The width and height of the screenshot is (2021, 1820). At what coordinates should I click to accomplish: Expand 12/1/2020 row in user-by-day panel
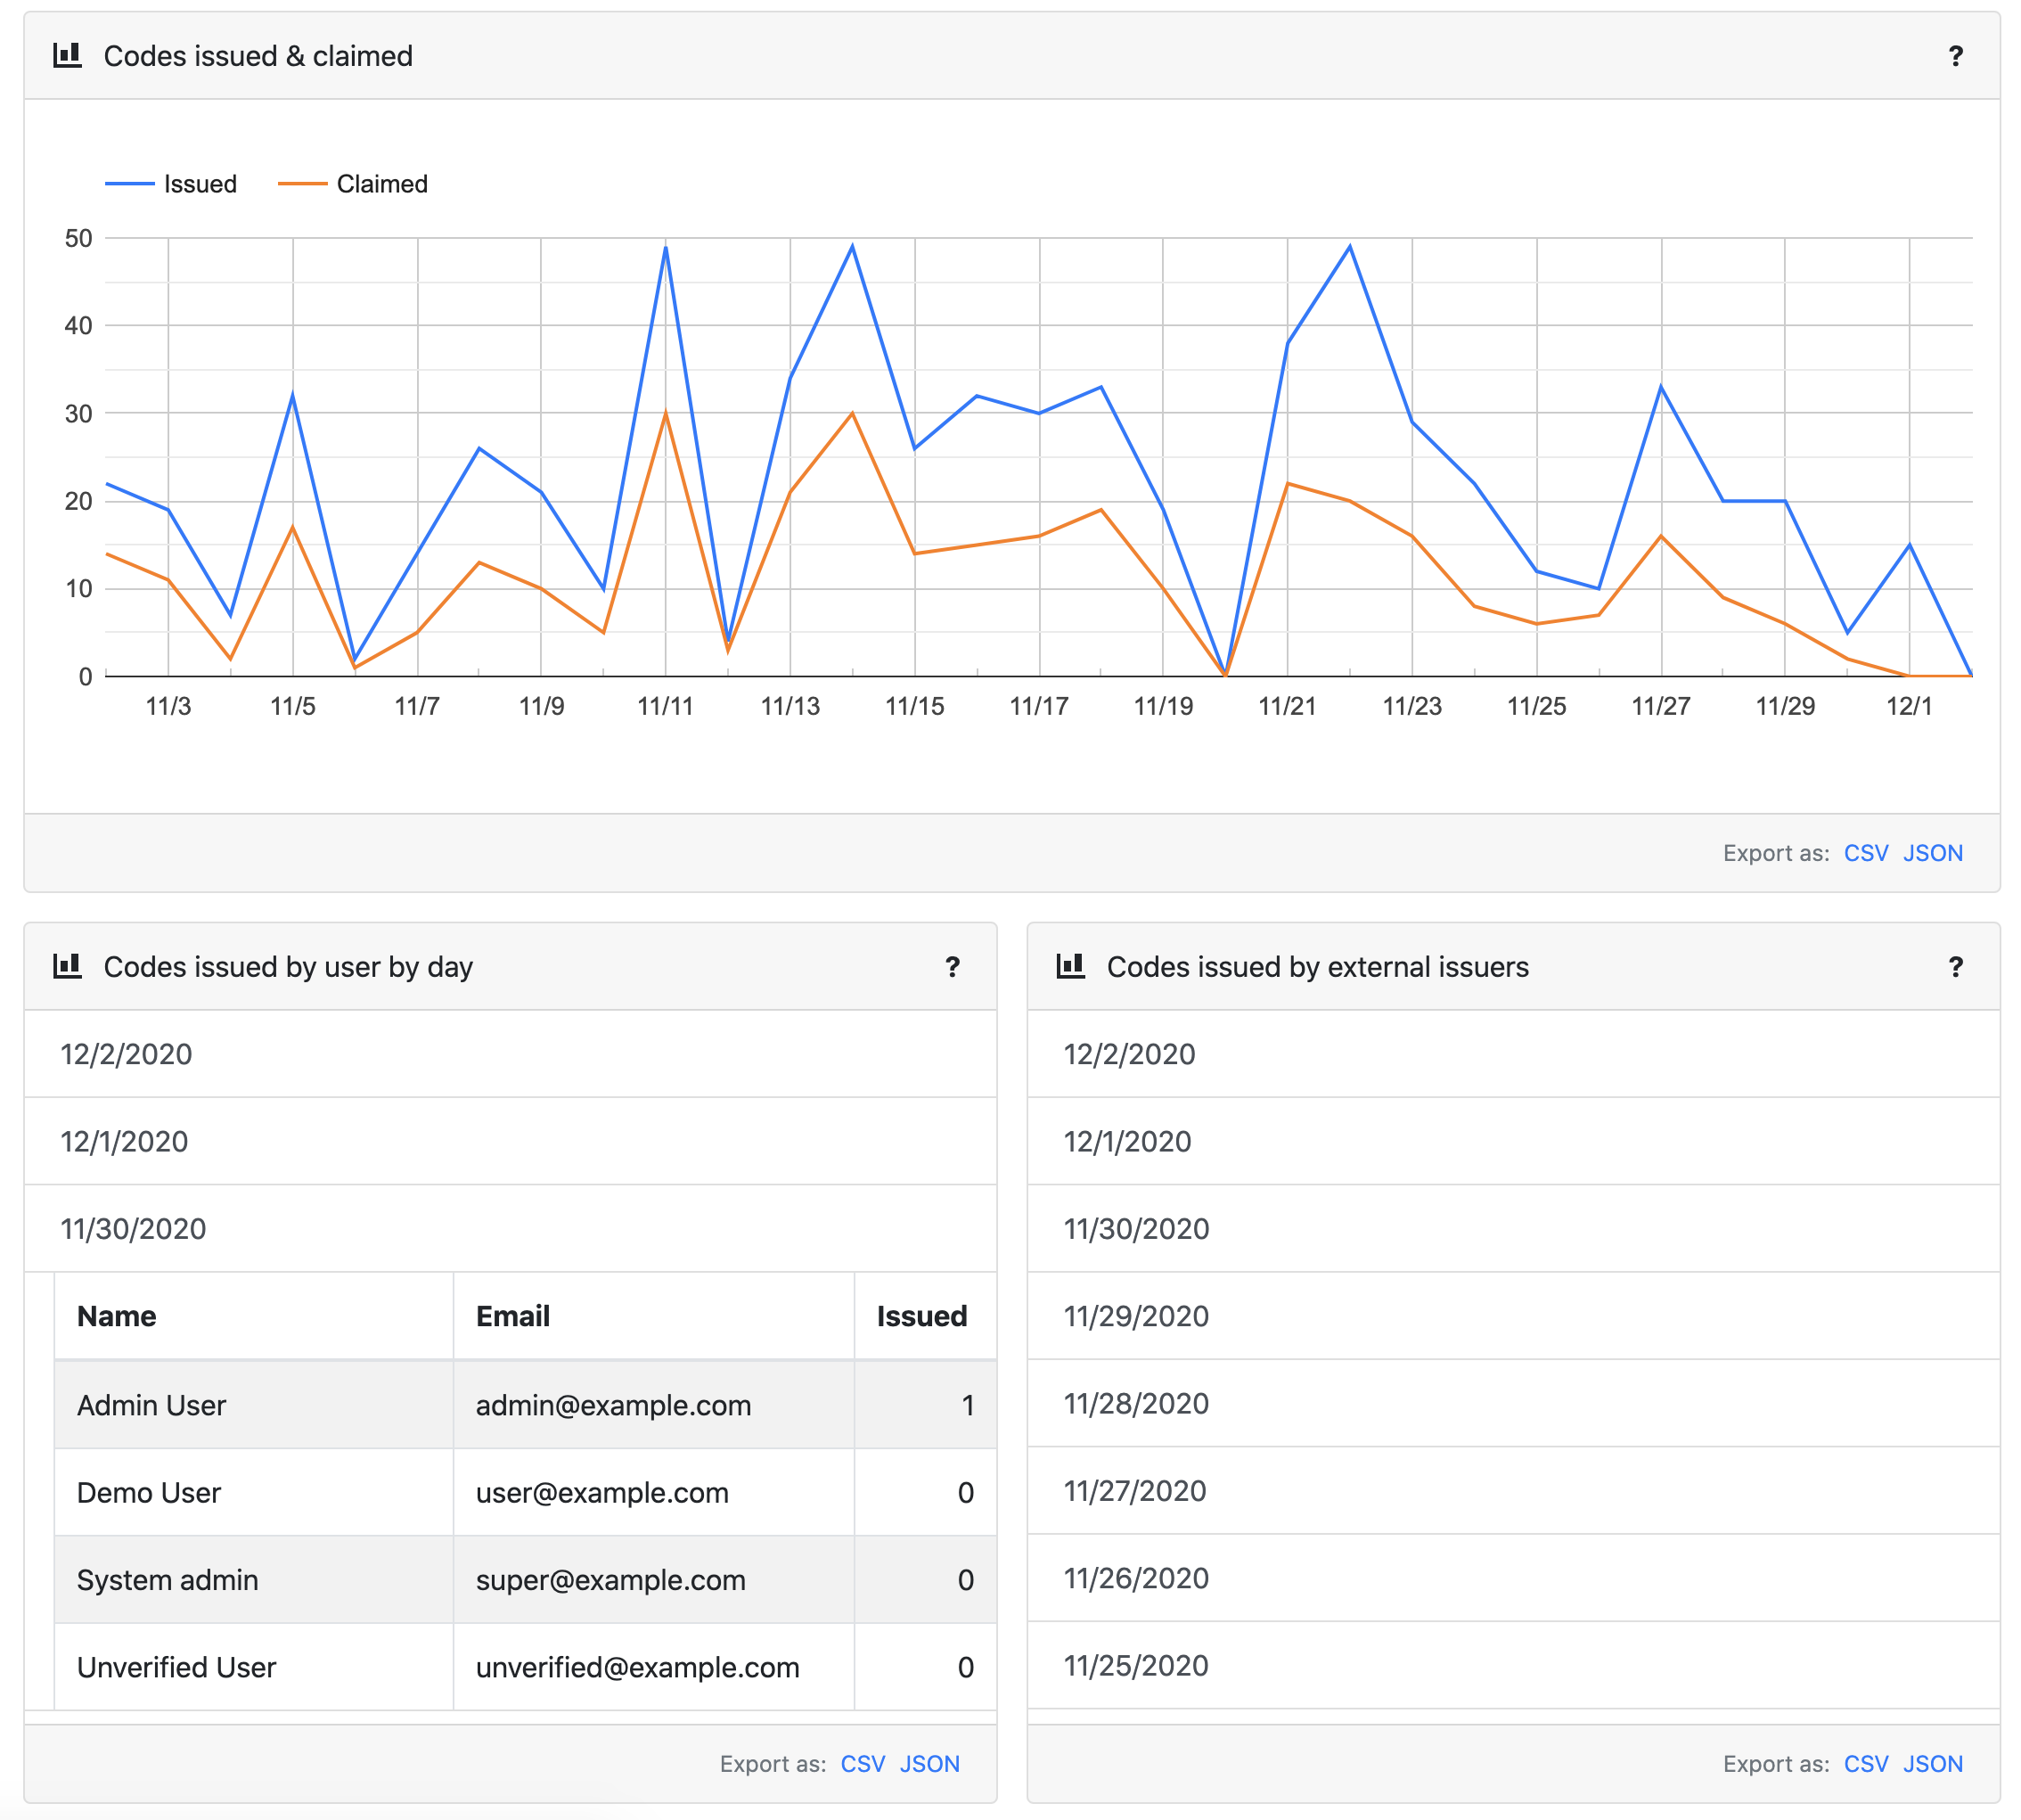pyautogui.click(x=124, y=1141)
